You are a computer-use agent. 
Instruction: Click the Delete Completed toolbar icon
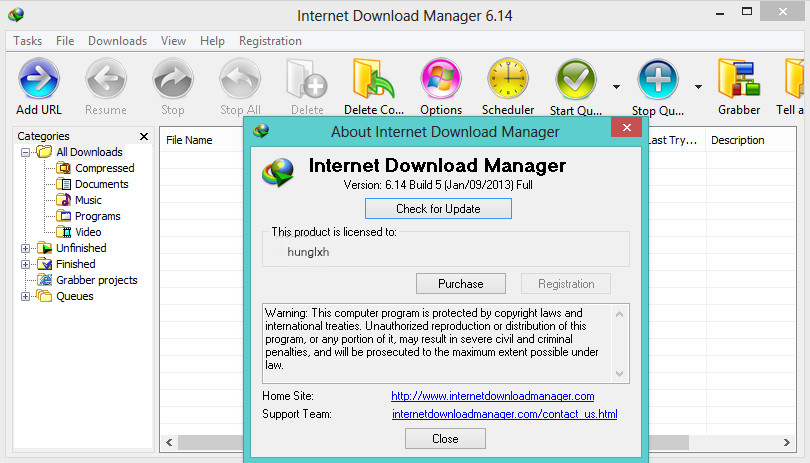pyautogui.click(x=374, y=79)
